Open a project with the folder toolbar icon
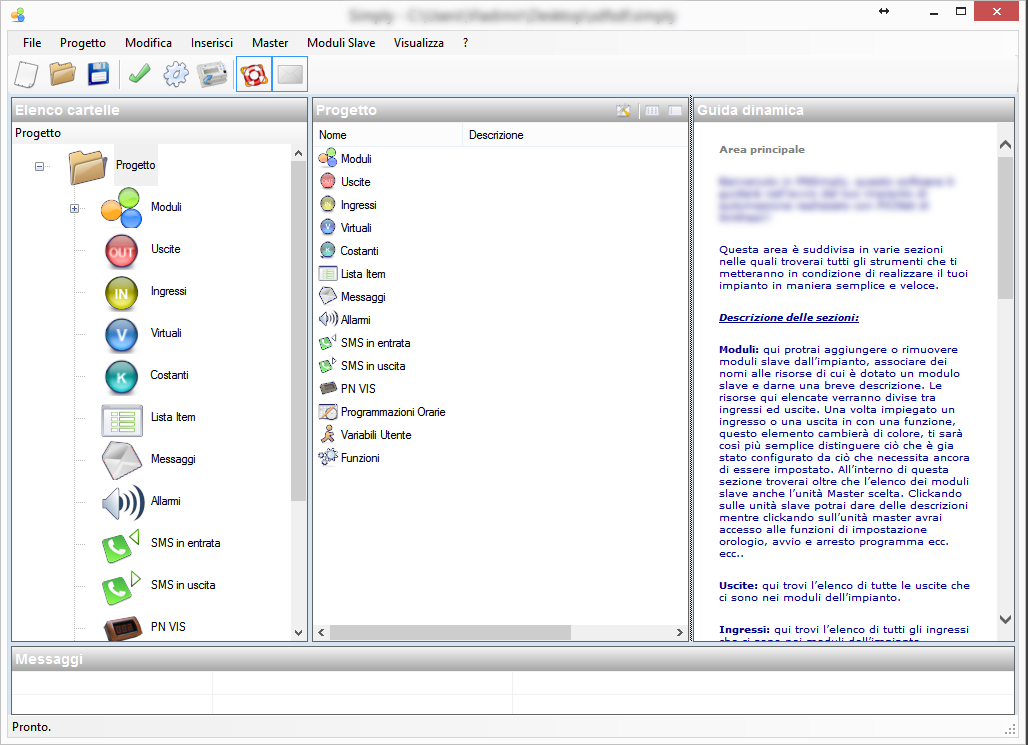The height and width of the screenshot is (745, 1028). 62,73
